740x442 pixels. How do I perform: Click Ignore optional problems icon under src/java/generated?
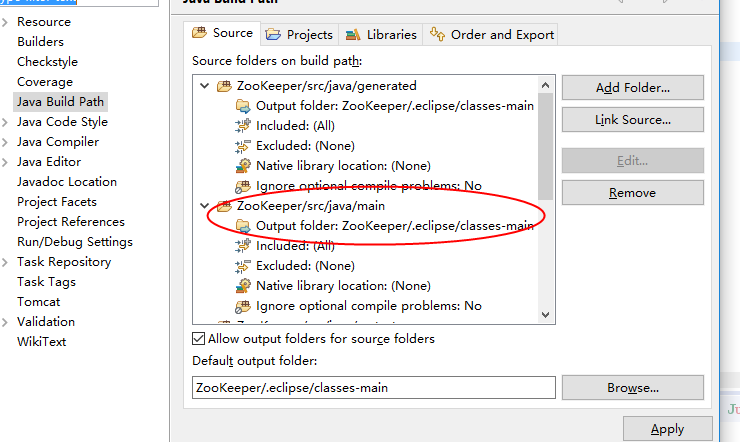pos(243,186)
